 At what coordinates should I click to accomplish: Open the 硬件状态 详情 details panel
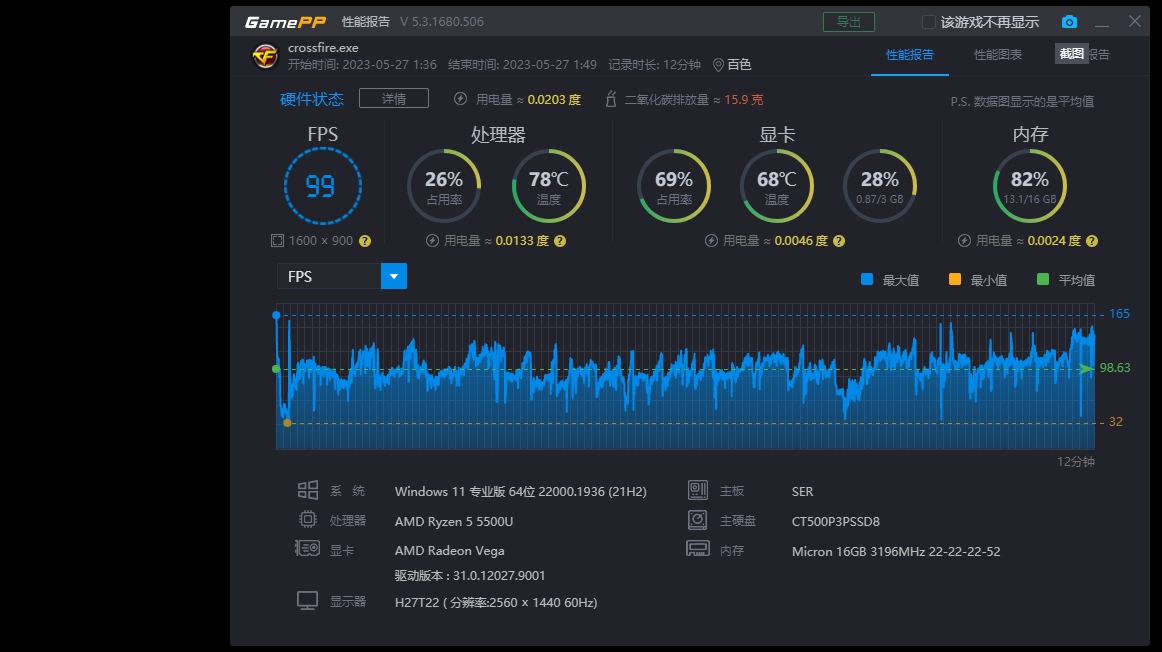[x=393, y=98]
